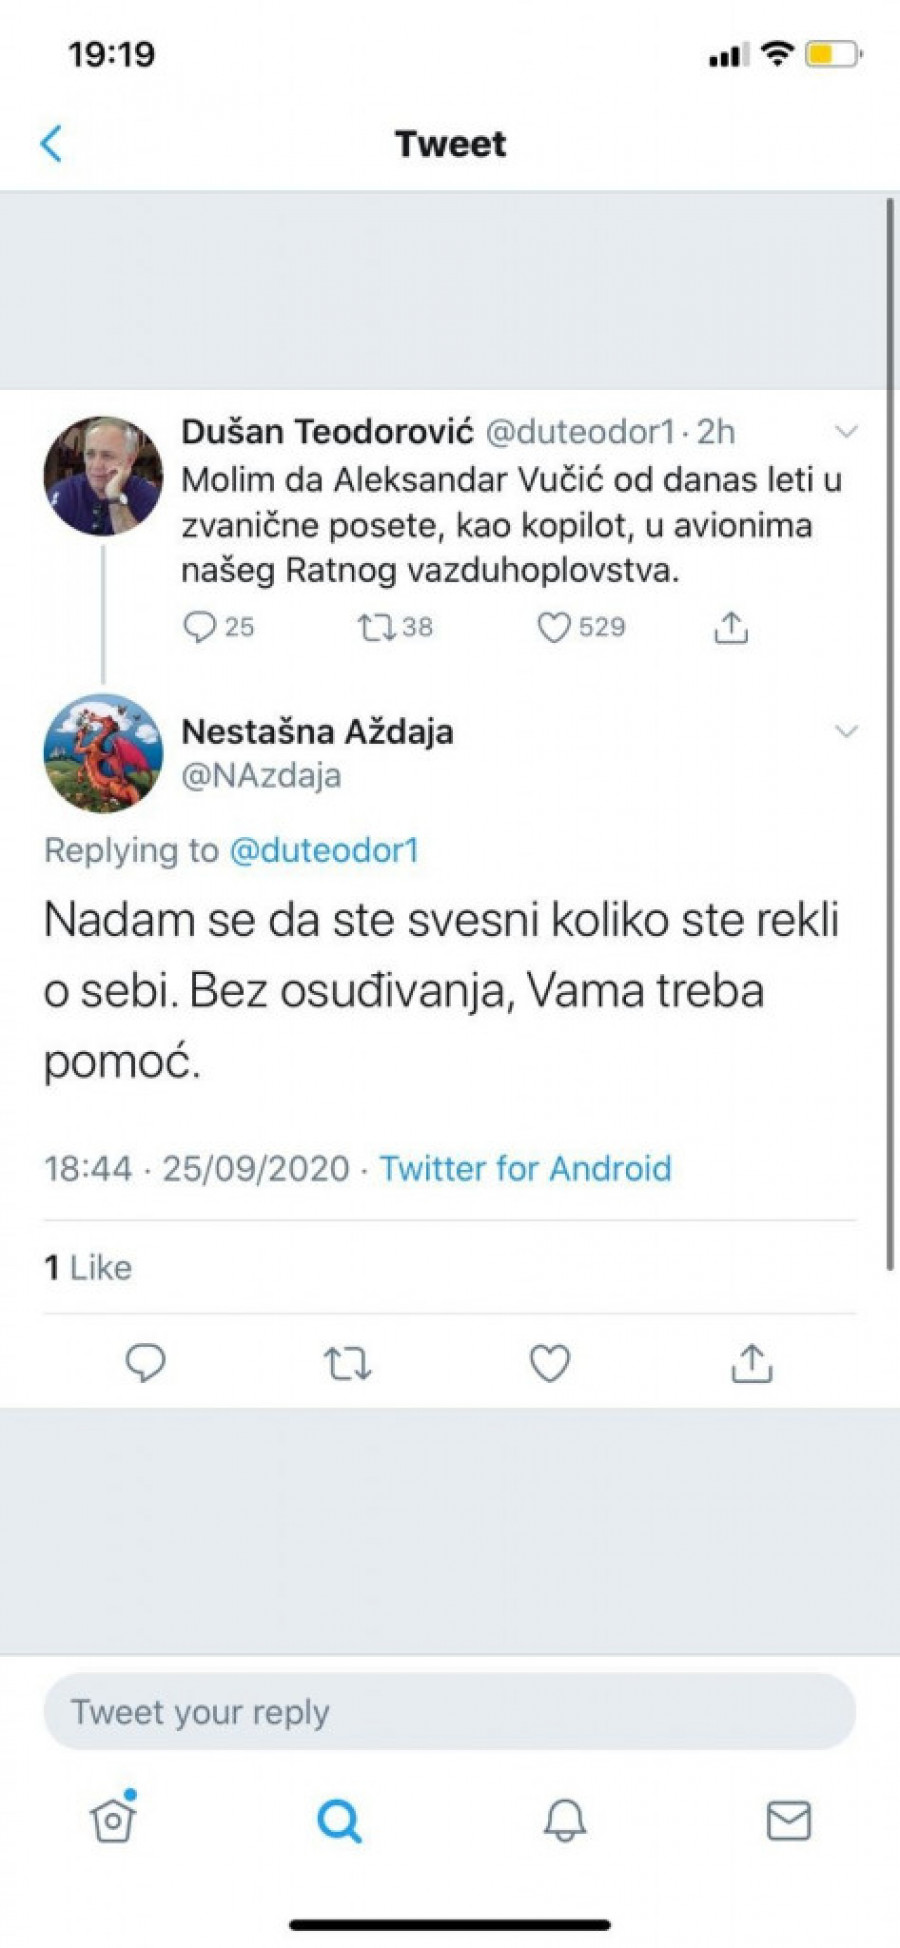Screen dimensions: 900x1948
Task: Focus the Tweet your reply field
Action: [450, 1712]
